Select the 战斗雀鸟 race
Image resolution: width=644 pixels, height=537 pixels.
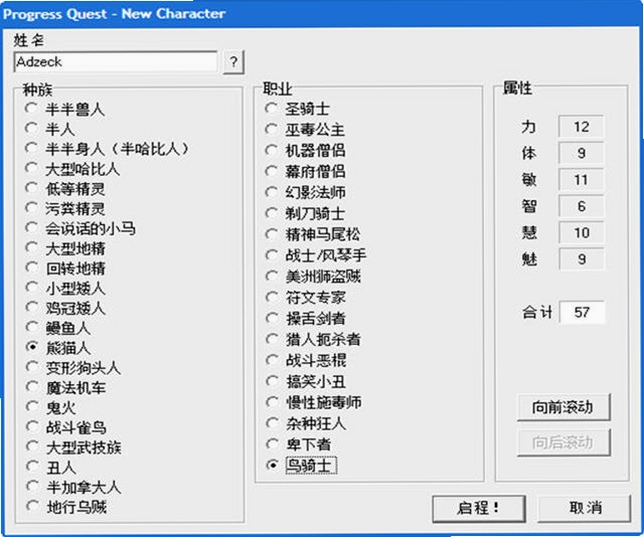[65, 427]
